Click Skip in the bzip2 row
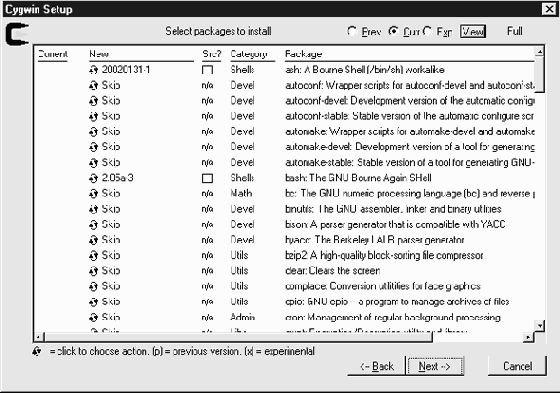Image resolution: width=560 pixels, height=393 pixels. pyautogui.click(x=111, y=255)
